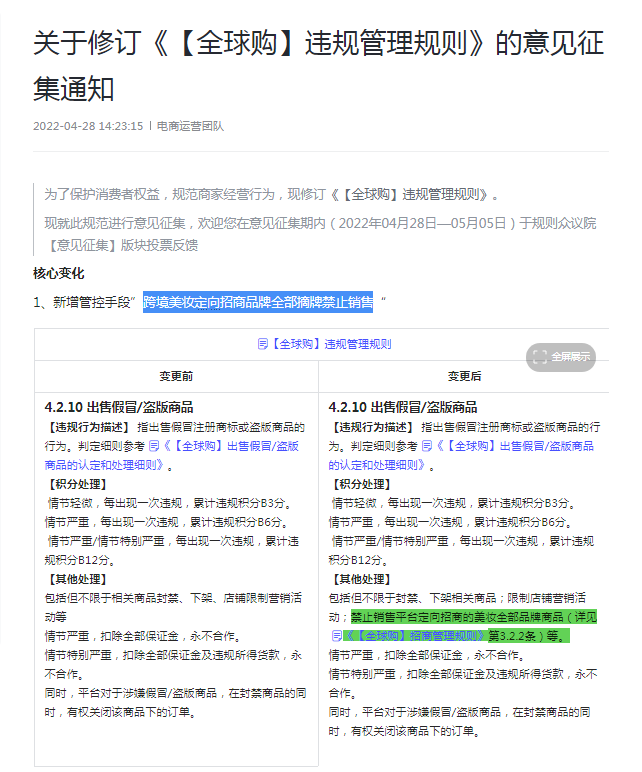Image resolution: width=642 pixels, height=772 pixels.
Task: Click the 变更前 column header
Action: (x=176, y=376)
